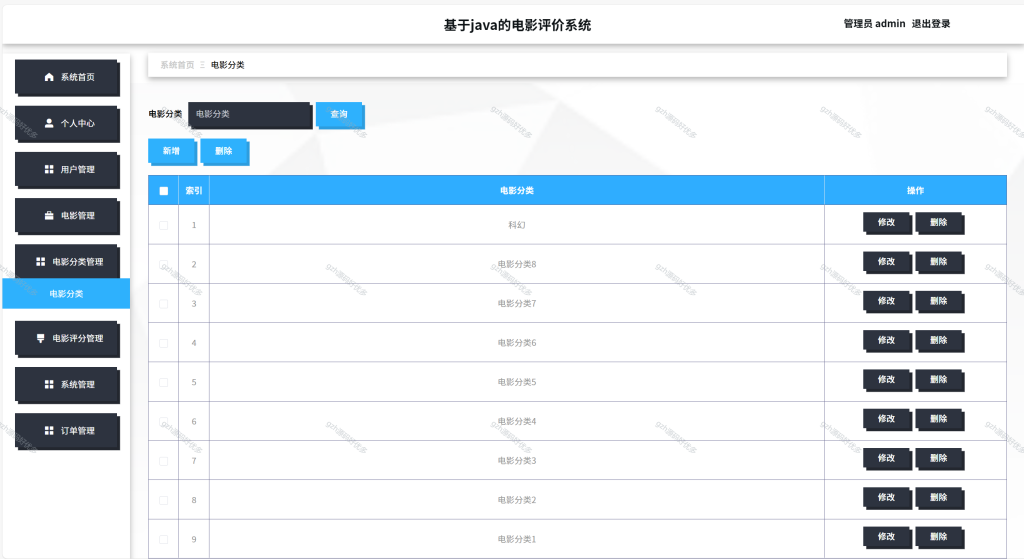Collapse 电影分类管理 sidebar menu
This screenshot has height=559, width=1024.
point(67,262)
